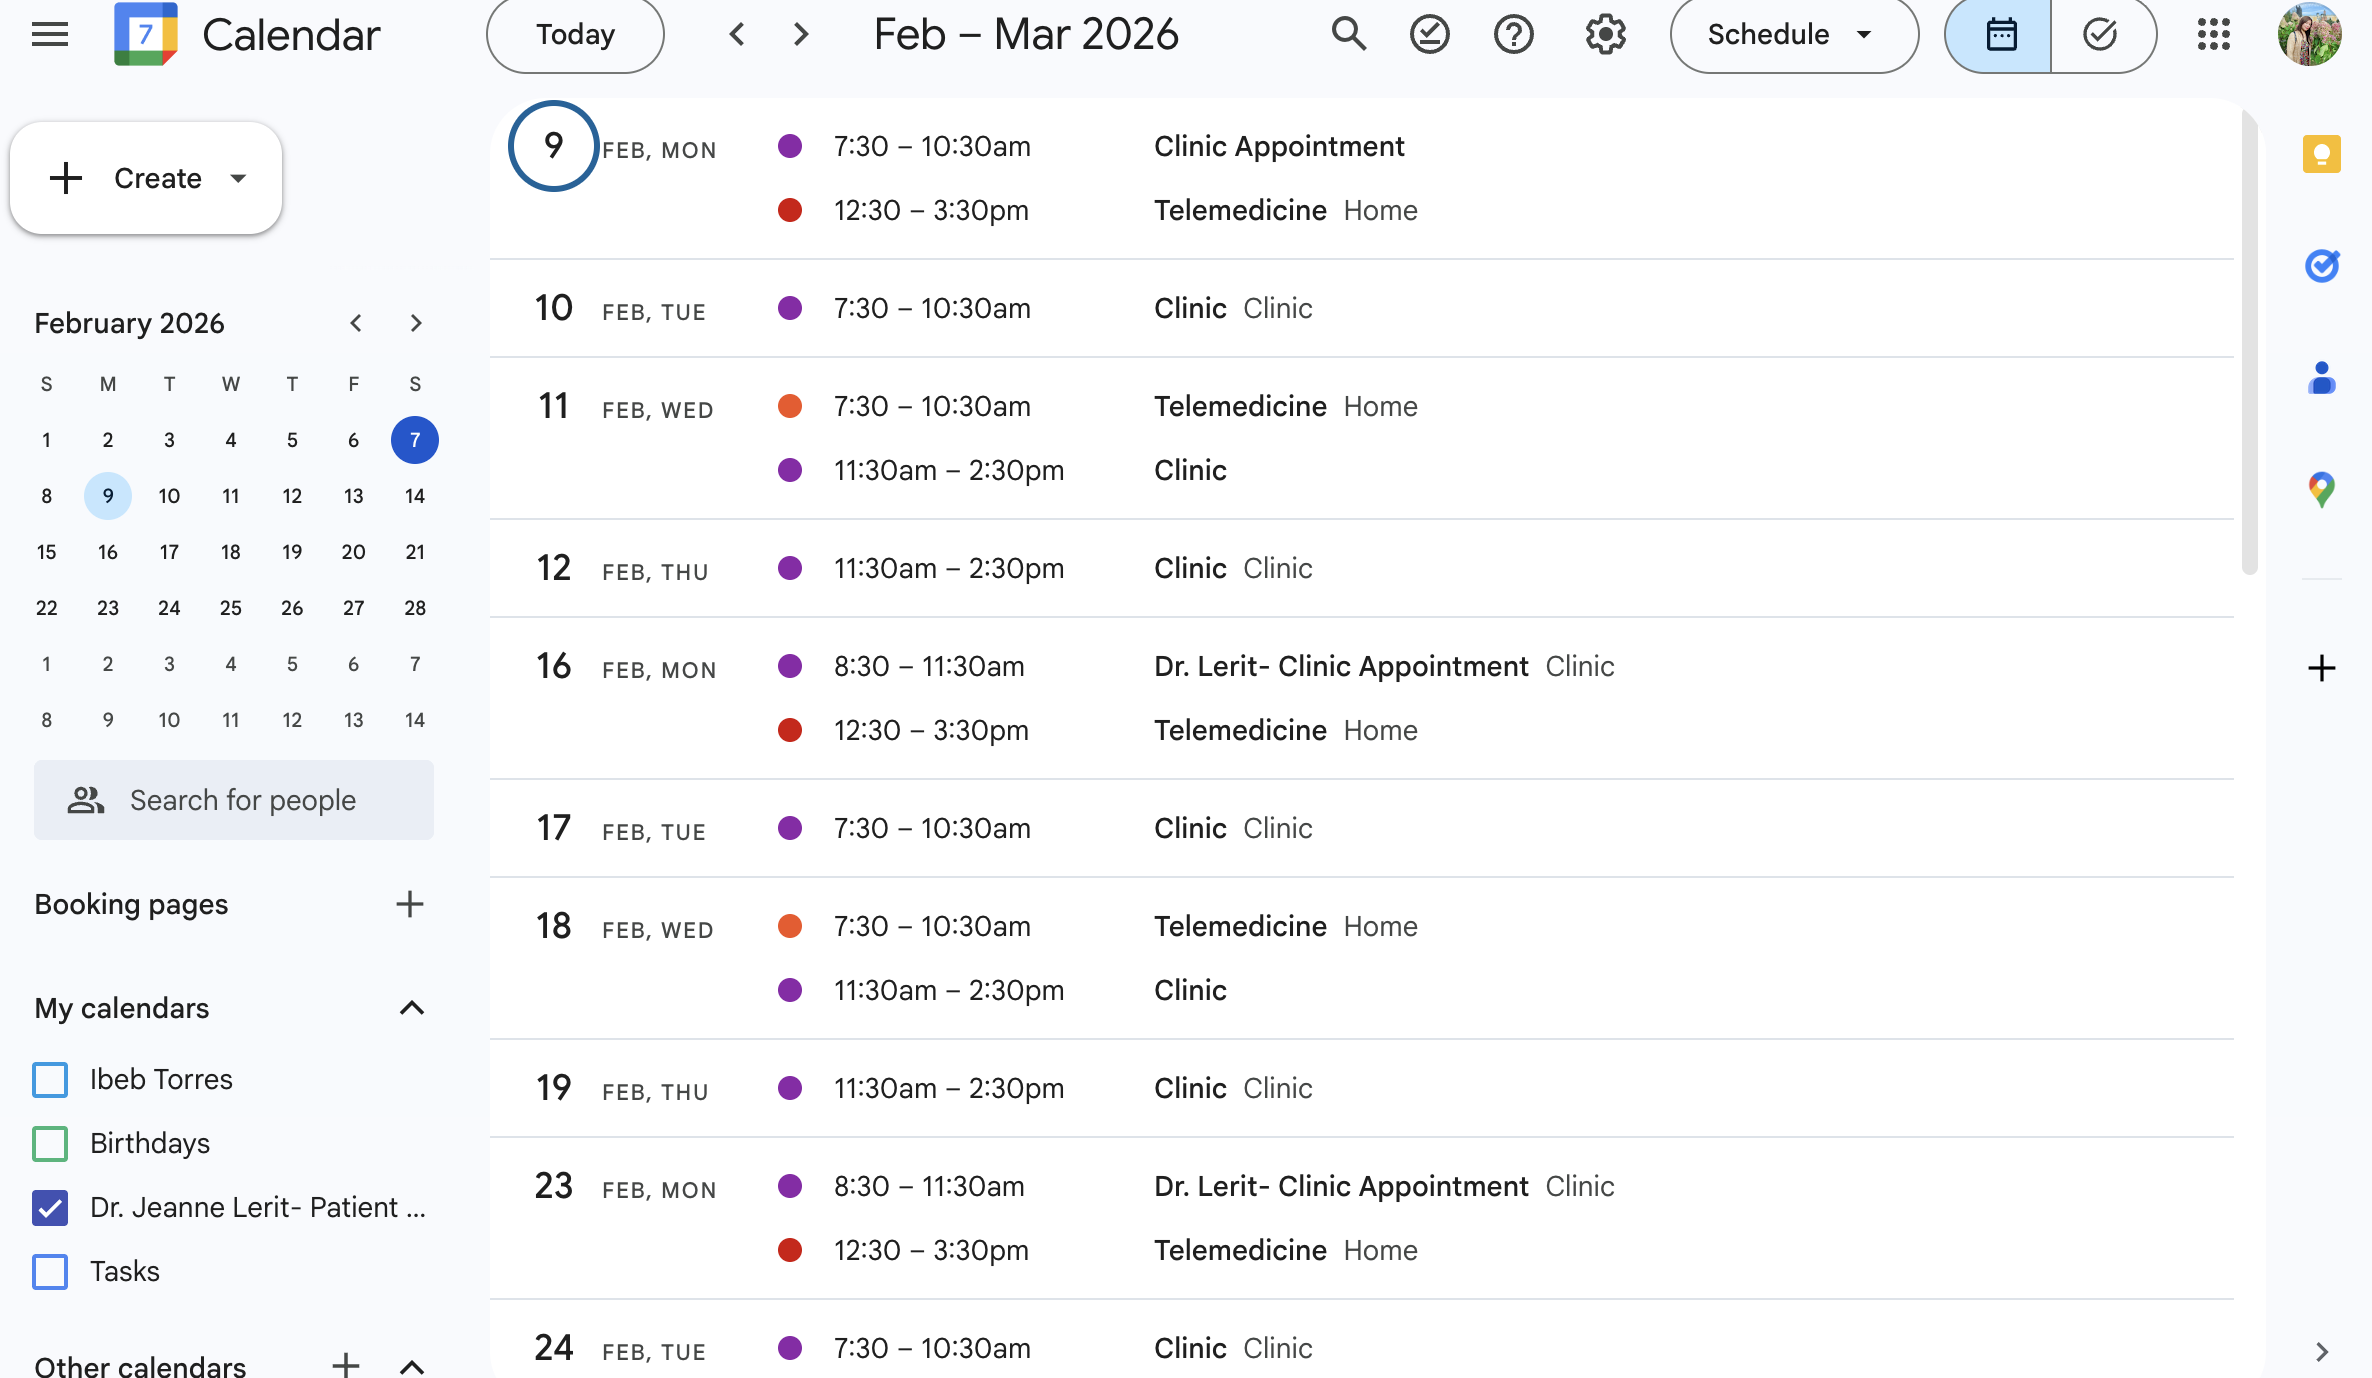This screenshot has width=2372, height=1378.
Task: Click the Search for people field
Action: pyautogui.click(x=242, y=800)
